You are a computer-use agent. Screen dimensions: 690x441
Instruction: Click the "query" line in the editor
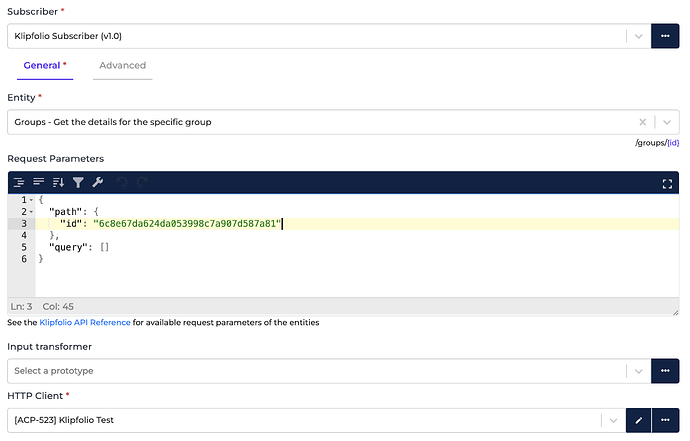click(x=357, y=247)
